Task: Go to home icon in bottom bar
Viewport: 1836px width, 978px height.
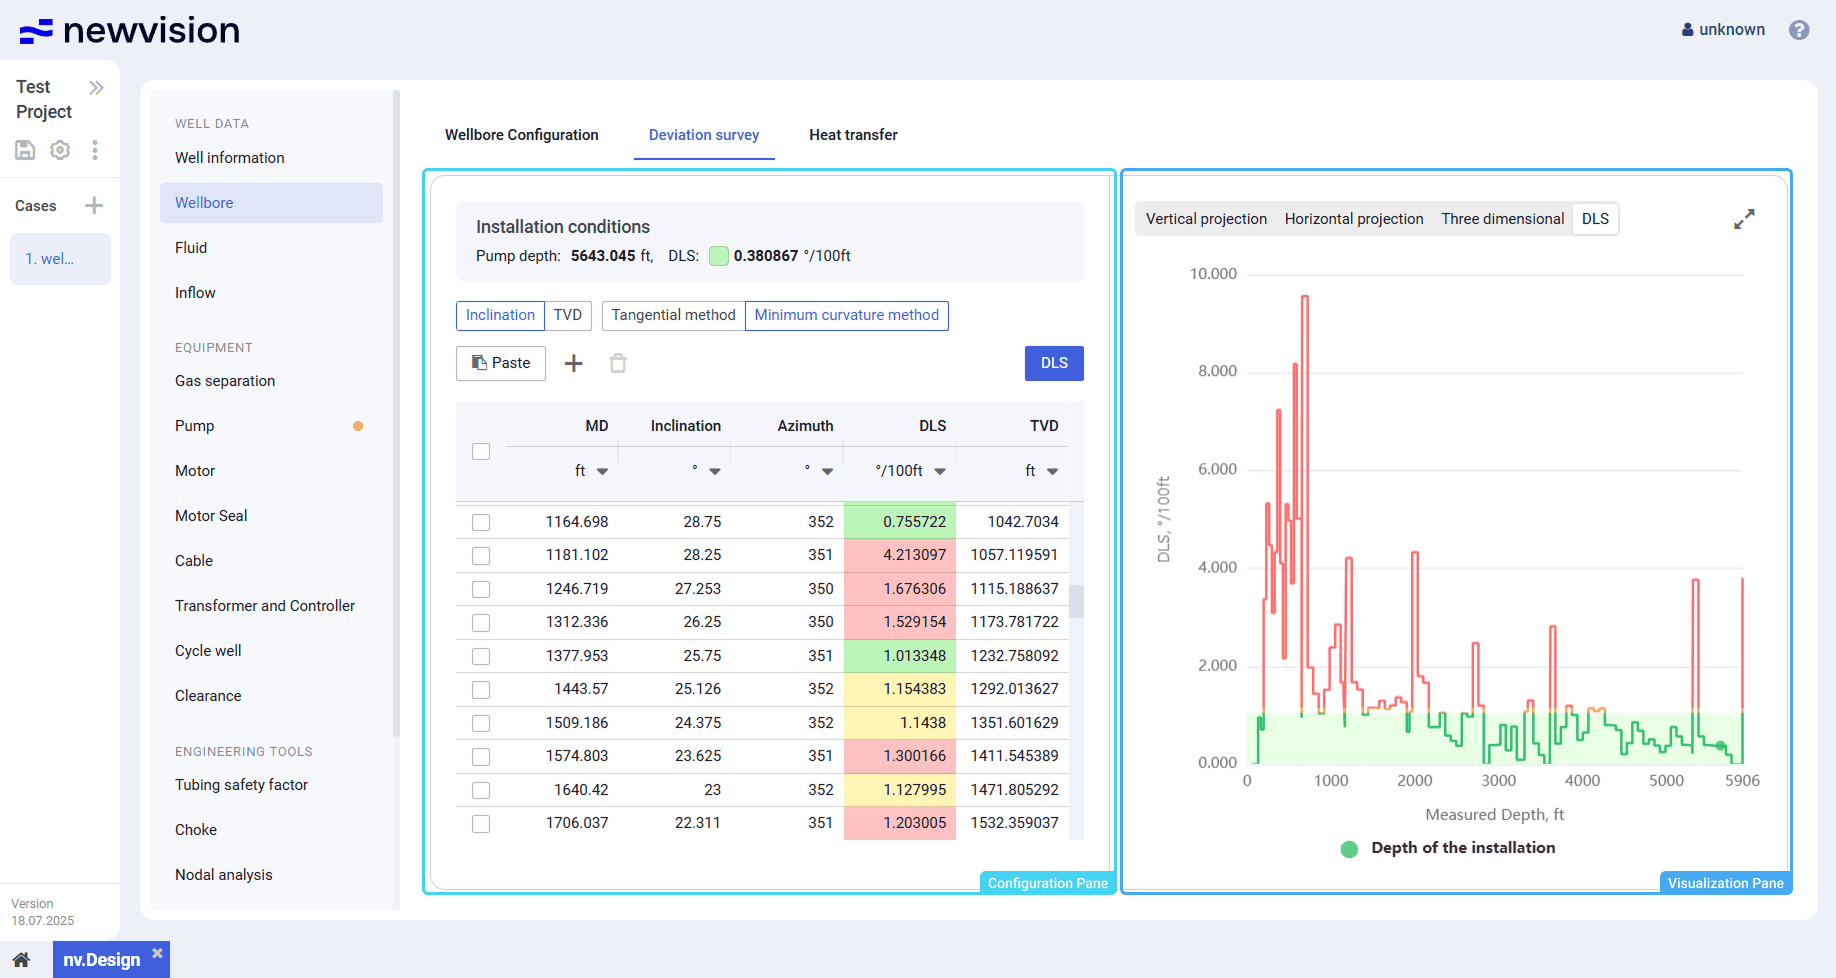Action: [x=21, y=960]
